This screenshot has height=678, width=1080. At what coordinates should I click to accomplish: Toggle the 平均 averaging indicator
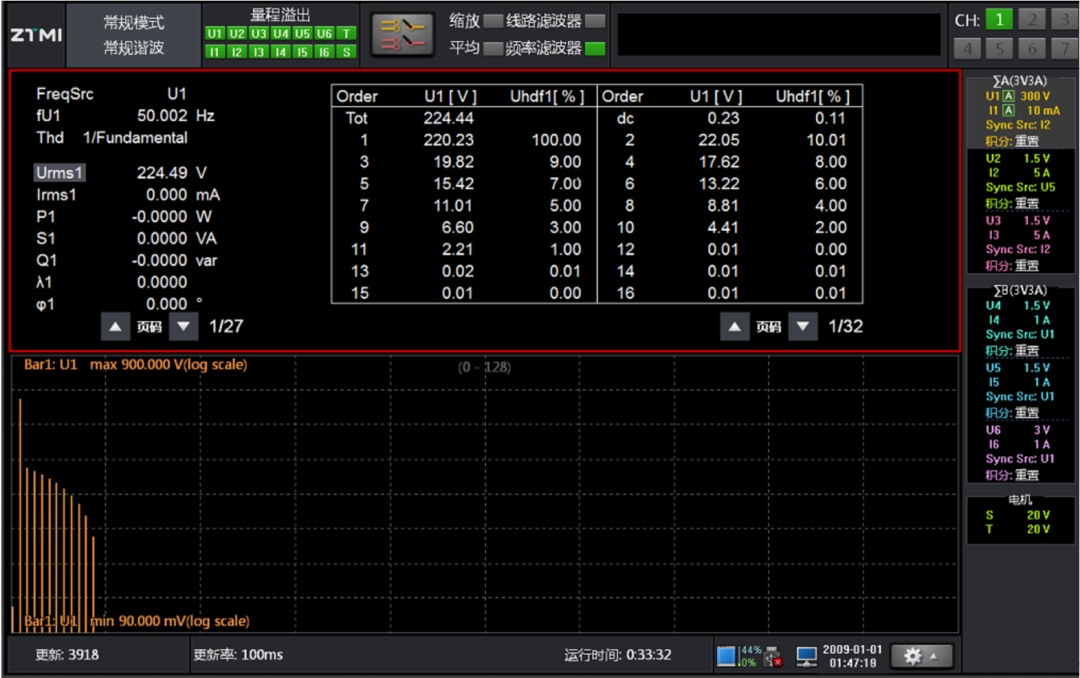(493, 48)
